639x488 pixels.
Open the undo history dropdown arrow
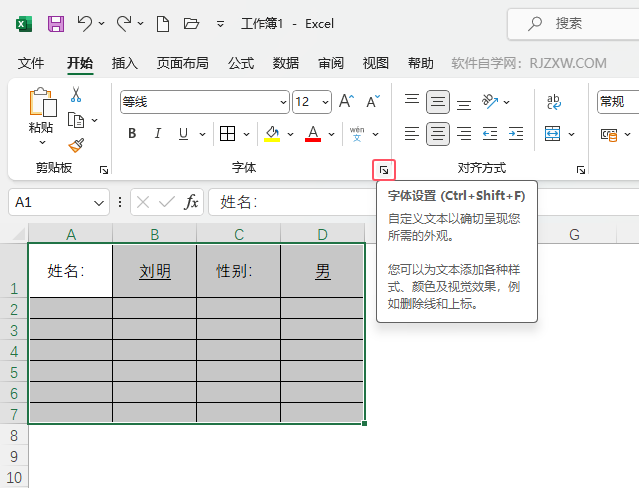pyautogui.click(x=101, y=24)
